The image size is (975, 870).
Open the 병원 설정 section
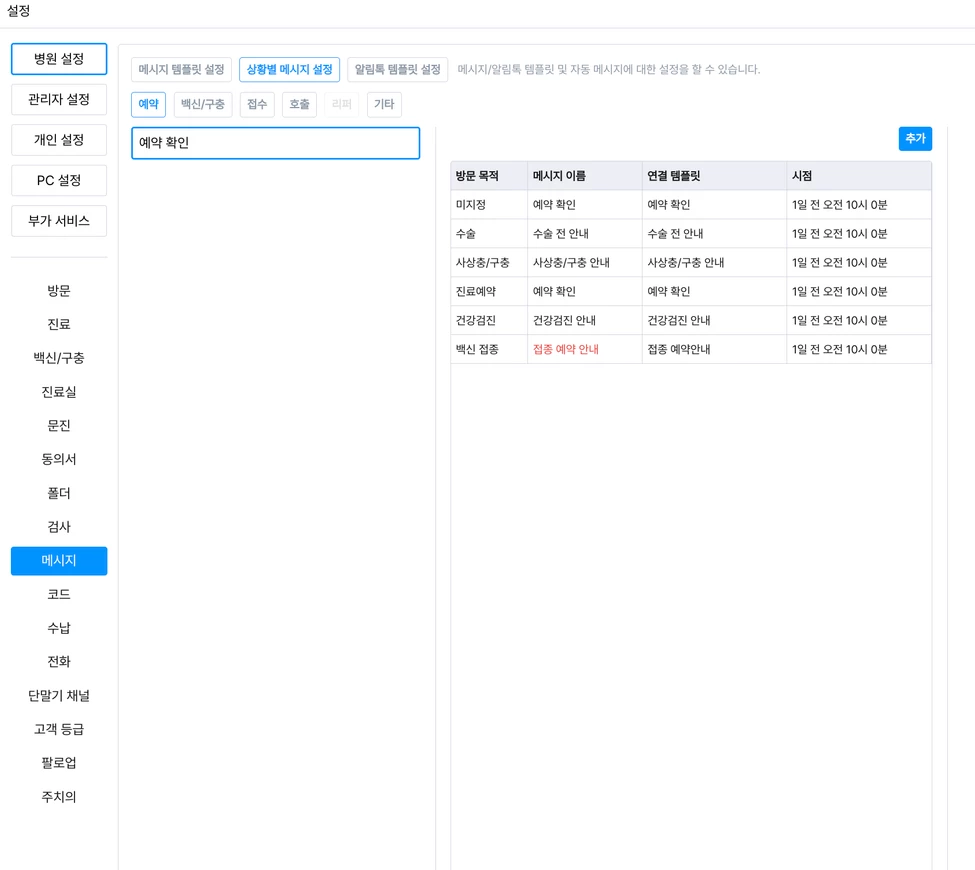59,59
